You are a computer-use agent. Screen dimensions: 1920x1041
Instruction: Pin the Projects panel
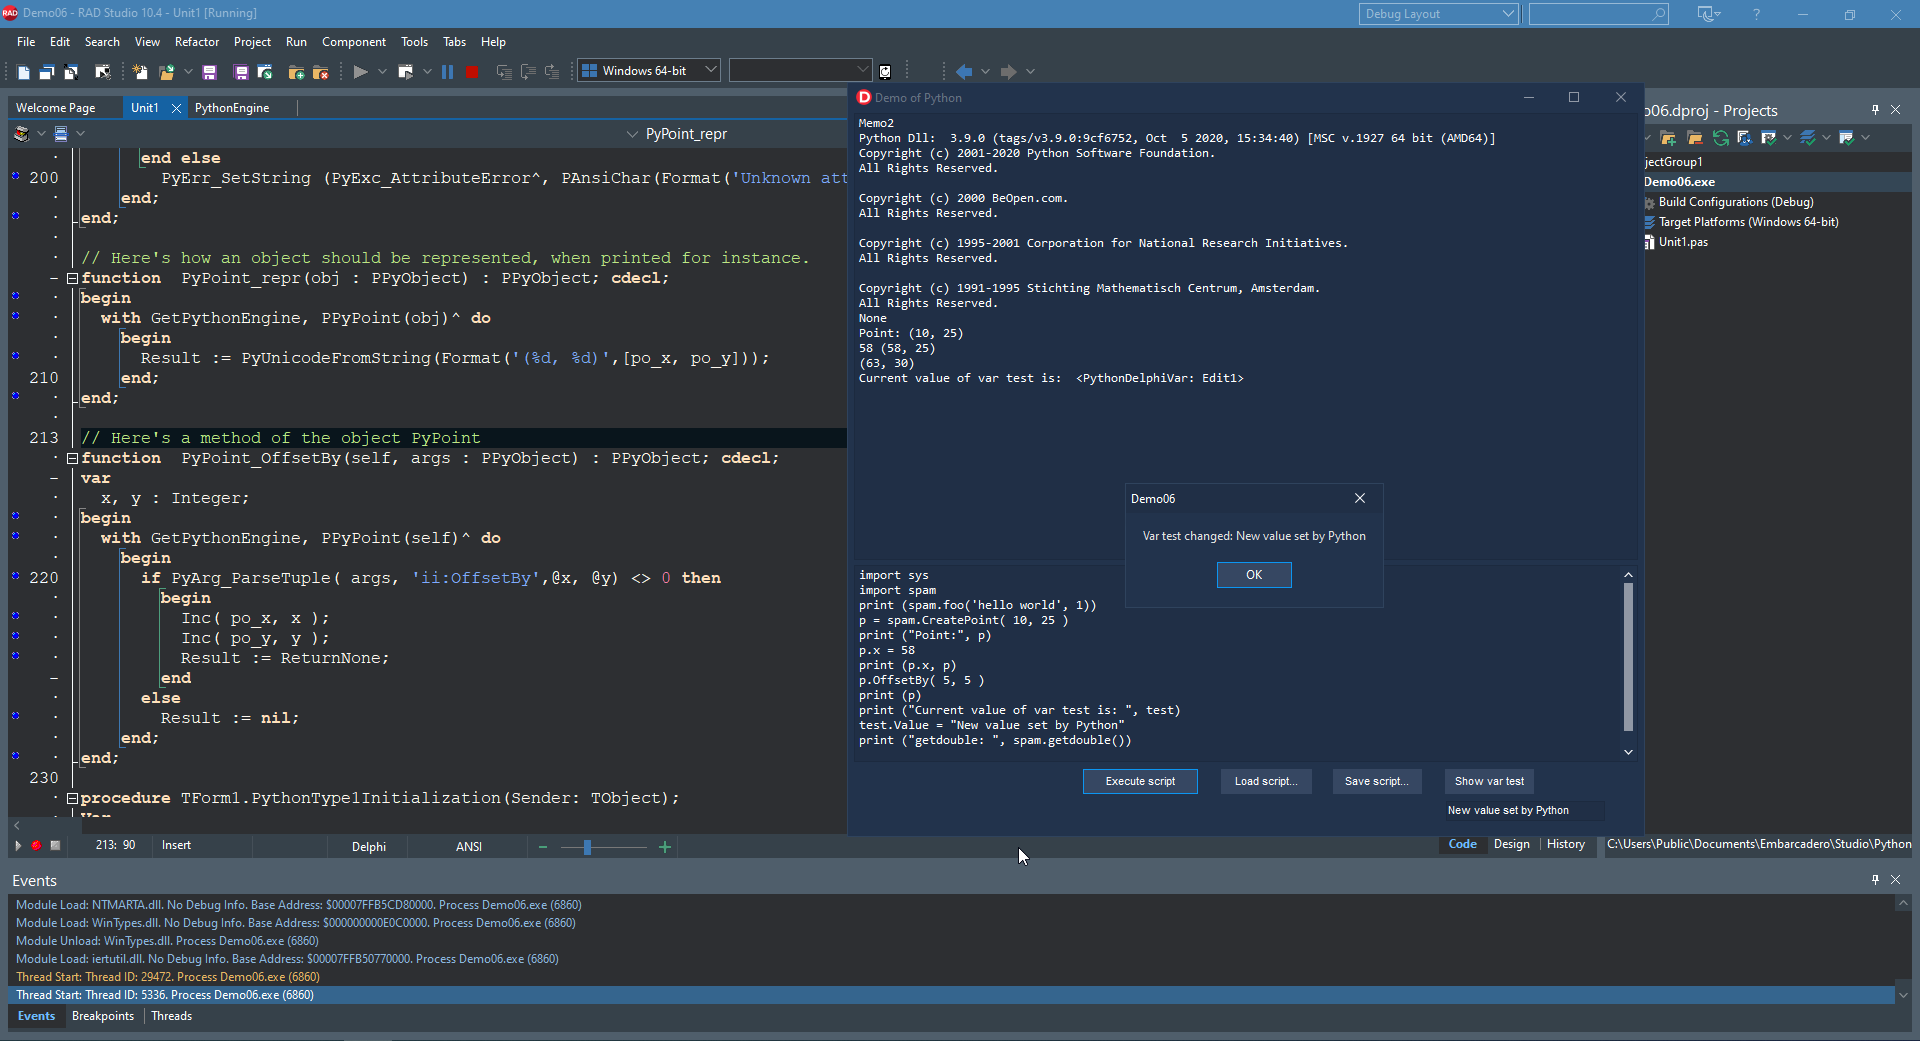(x=1875, y=110)
